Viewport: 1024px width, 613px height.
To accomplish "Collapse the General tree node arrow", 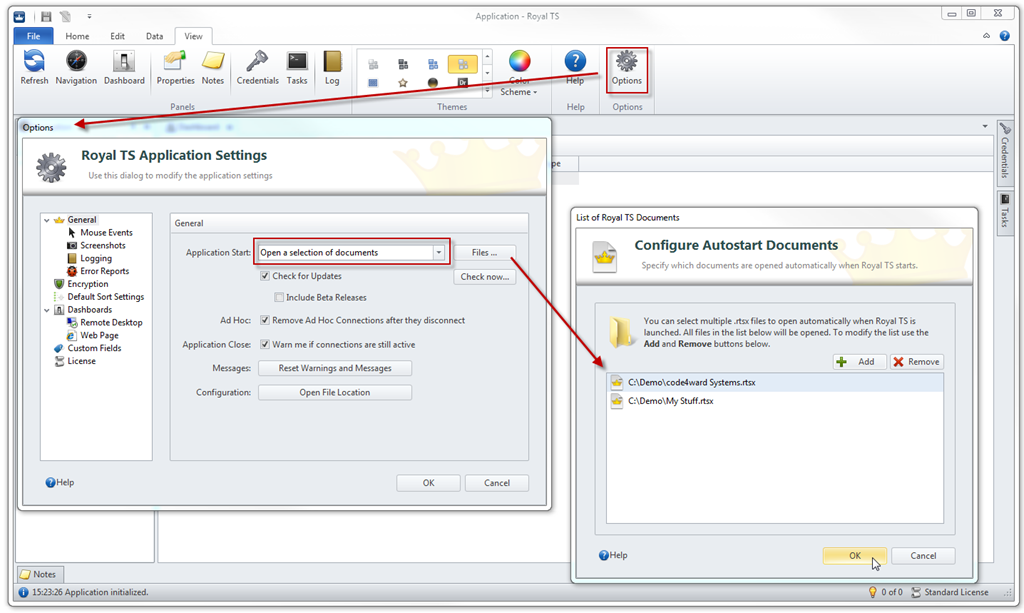I will pyautogui.click(x=46, y=220).
